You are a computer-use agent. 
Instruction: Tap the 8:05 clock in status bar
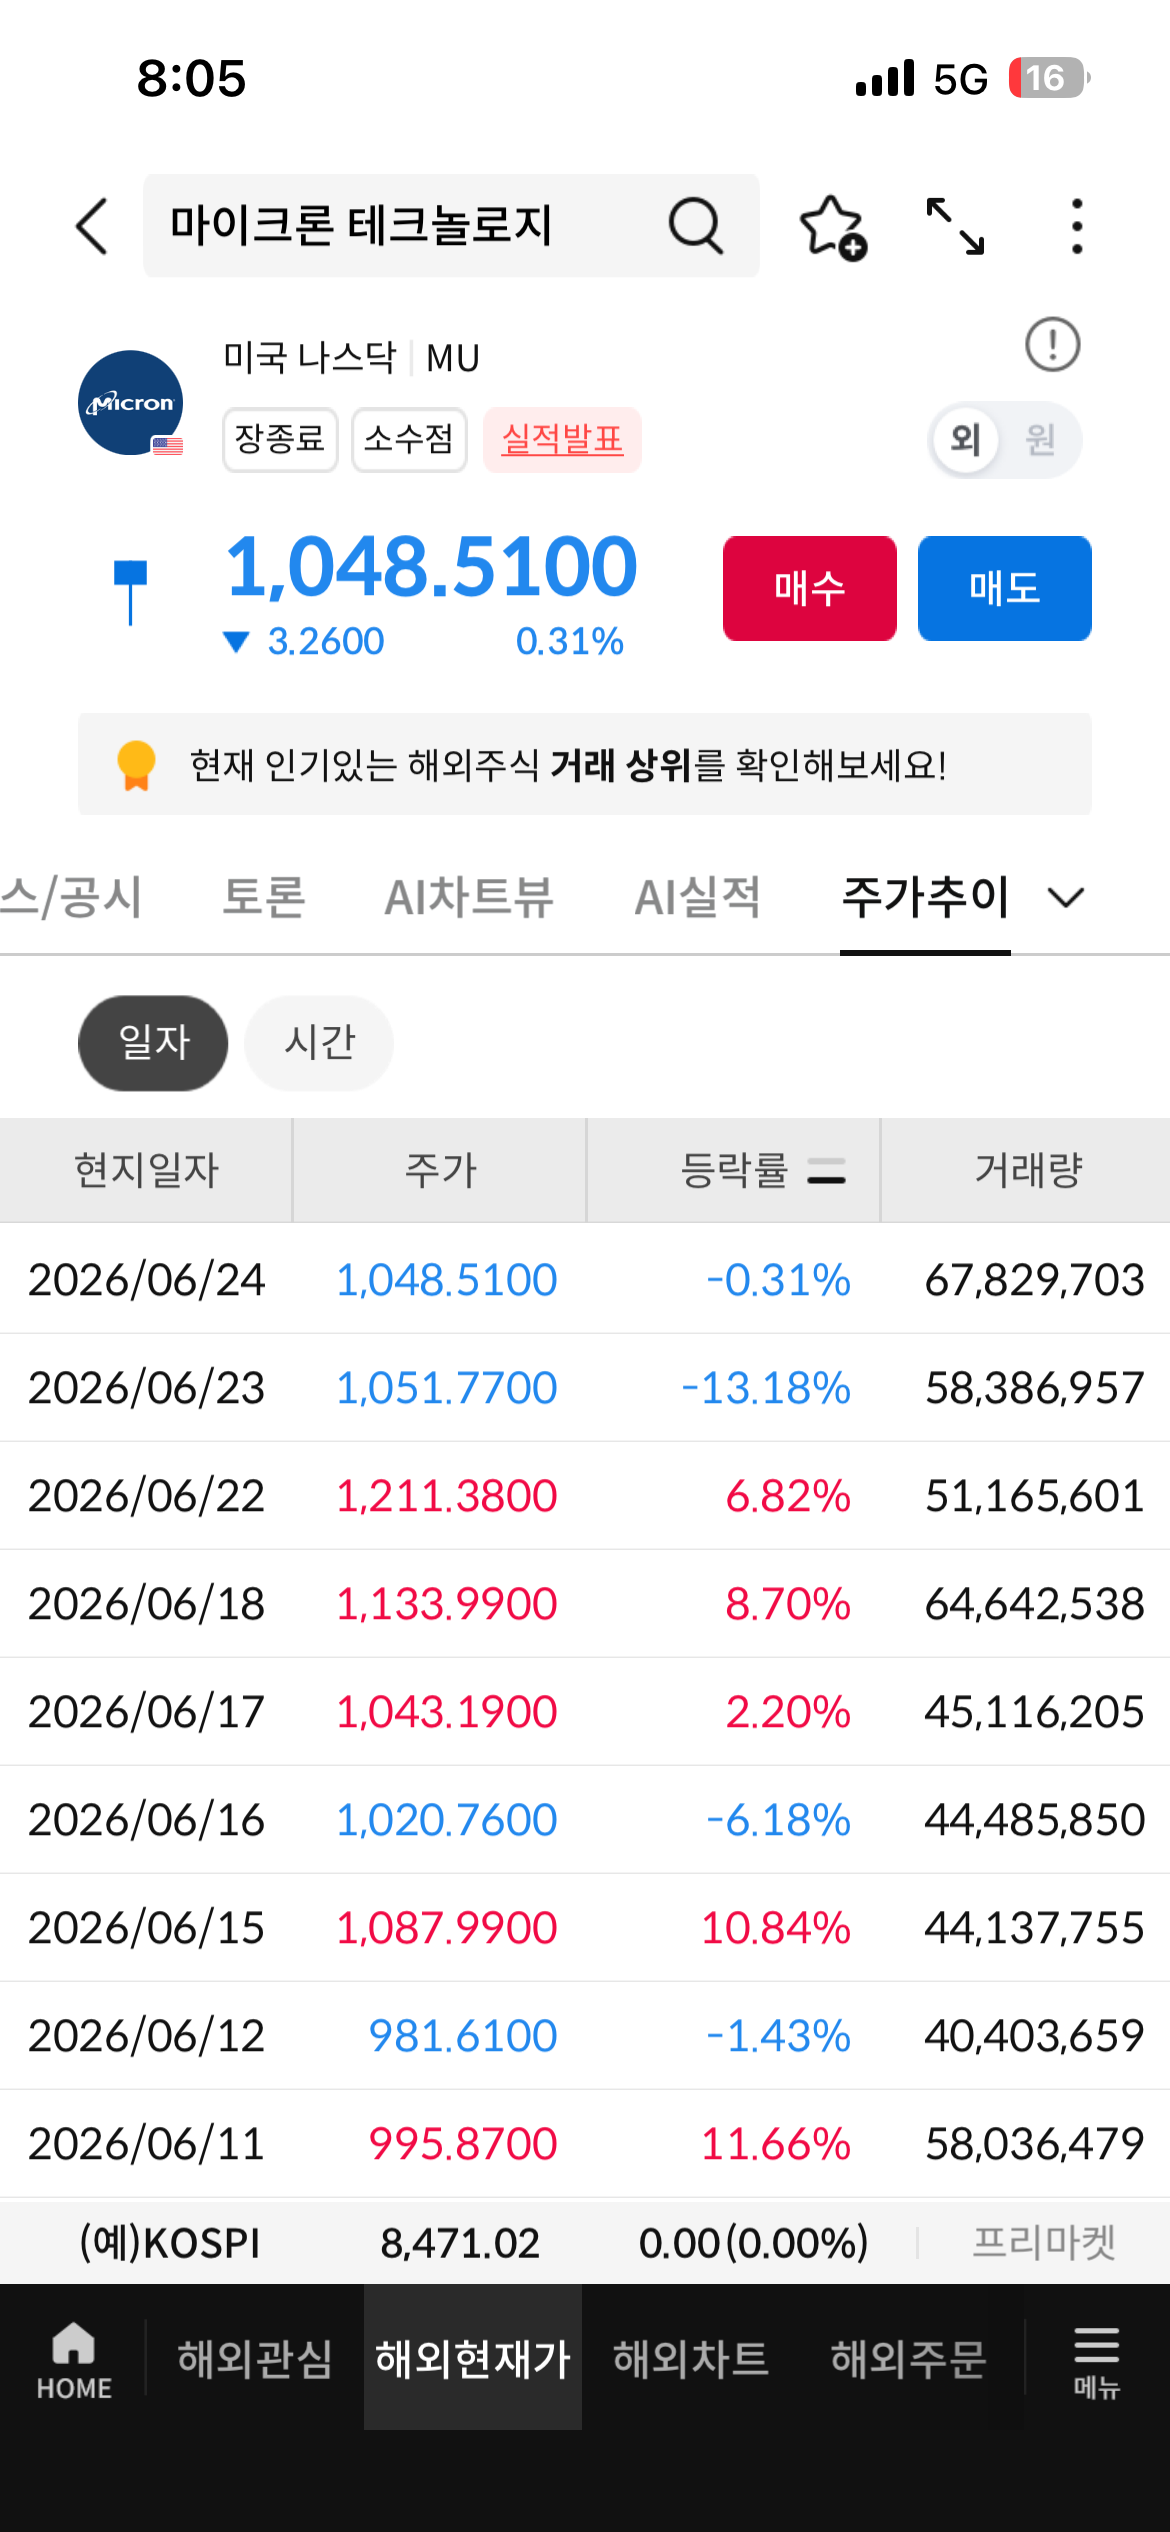[x=191, y=78]
